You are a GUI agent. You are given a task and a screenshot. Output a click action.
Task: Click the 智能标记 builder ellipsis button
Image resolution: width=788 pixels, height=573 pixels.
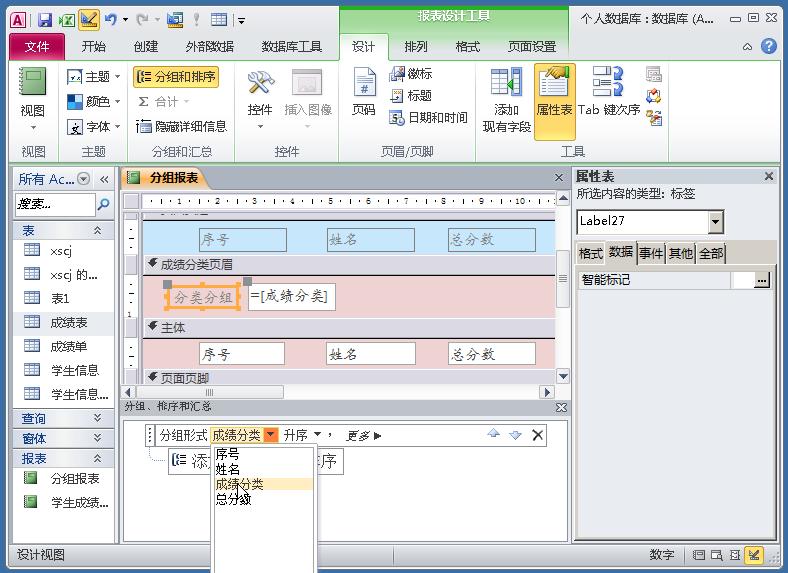(x=762, y=280)
